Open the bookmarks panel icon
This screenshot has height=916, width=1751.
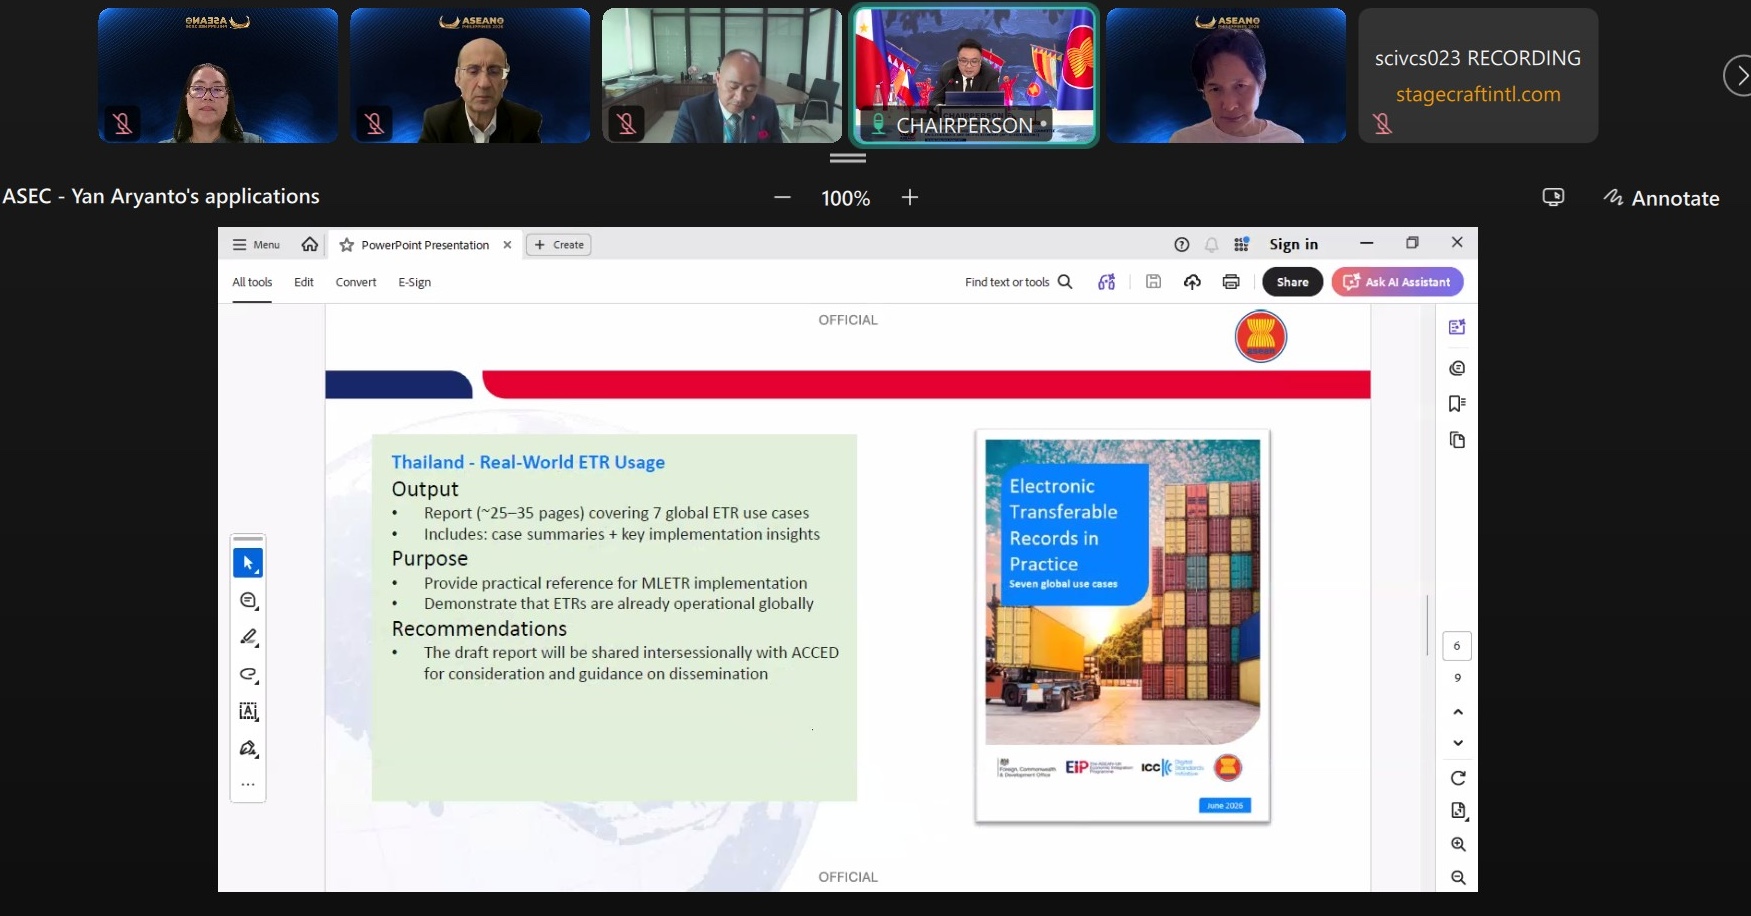[x=1457, y=404]
